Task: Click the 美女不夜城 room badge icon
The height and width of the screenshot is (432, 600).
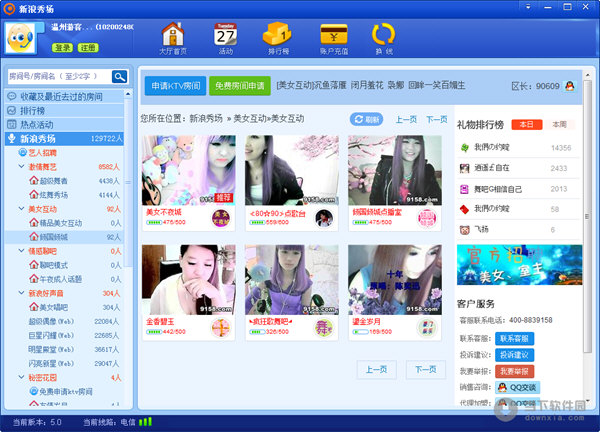Action: (x=221, y=218)
